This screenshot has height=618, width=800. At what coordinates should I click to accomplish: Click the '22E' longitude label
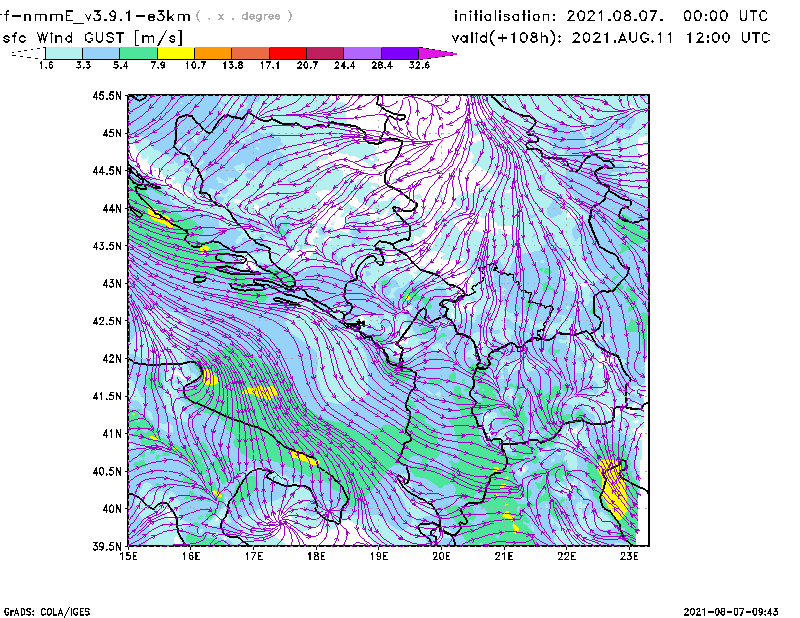coord(566,556)
